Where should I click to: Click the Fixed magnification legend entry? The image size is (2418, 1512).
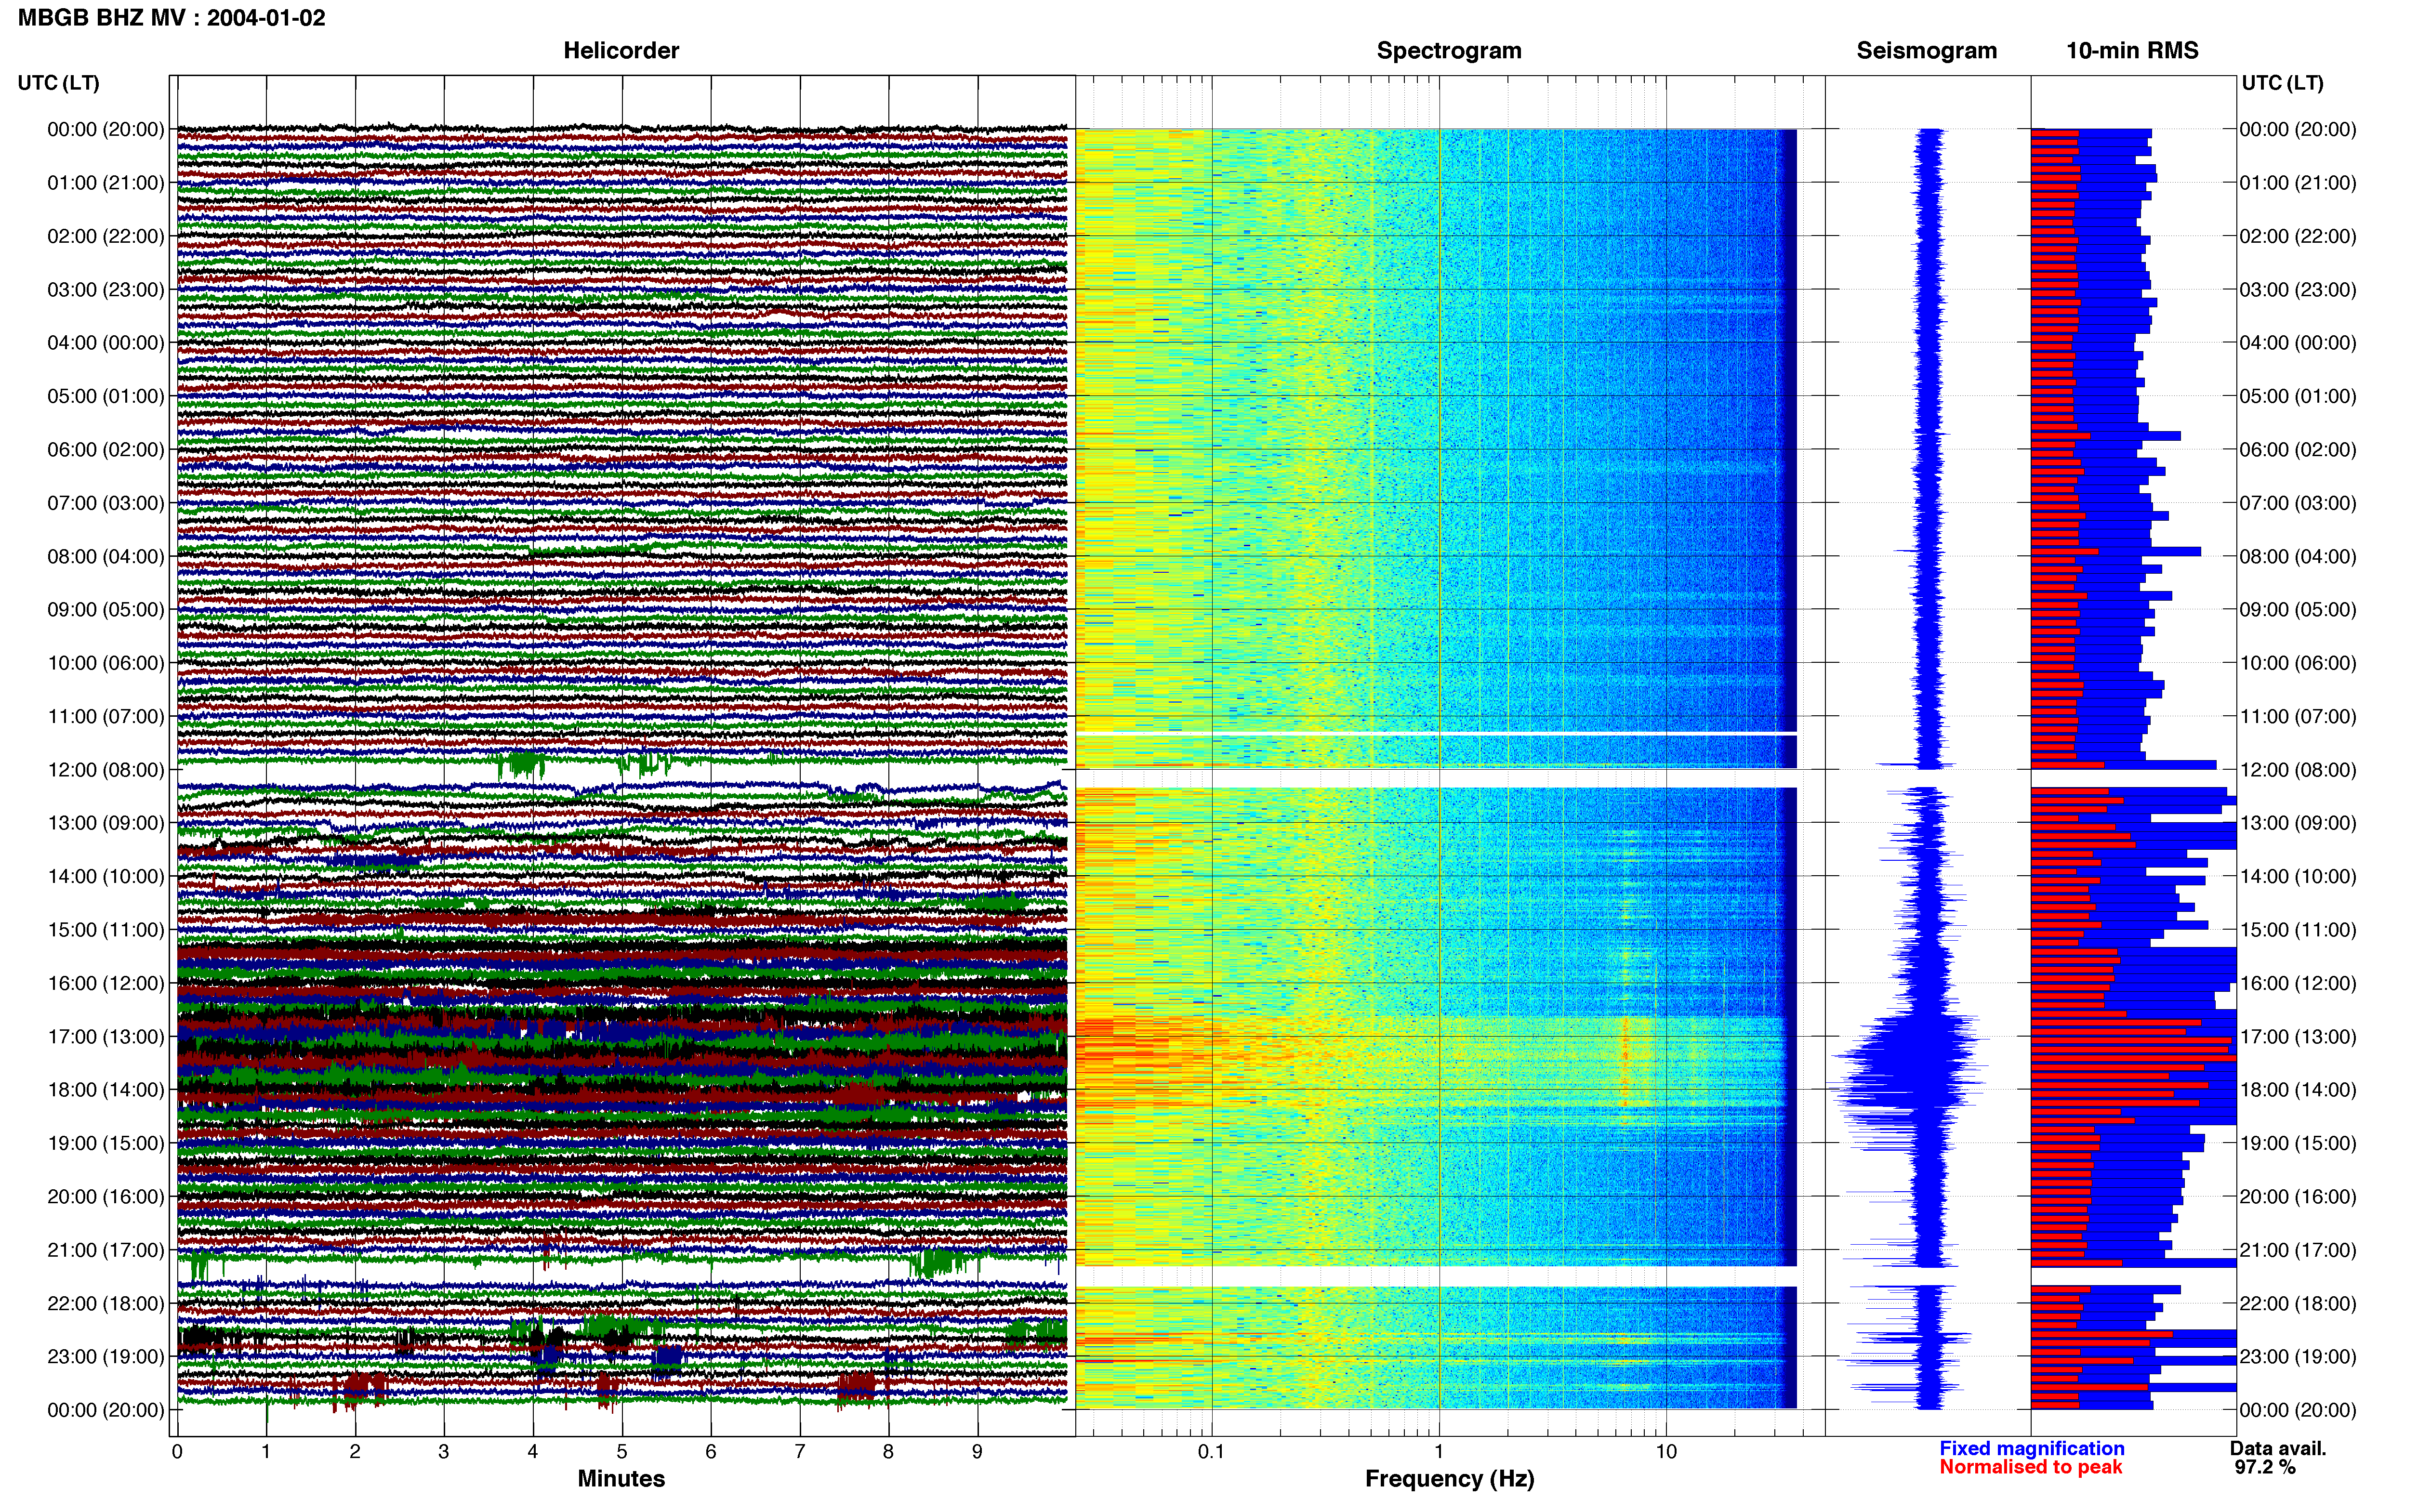click(x=2031, y=1449)
